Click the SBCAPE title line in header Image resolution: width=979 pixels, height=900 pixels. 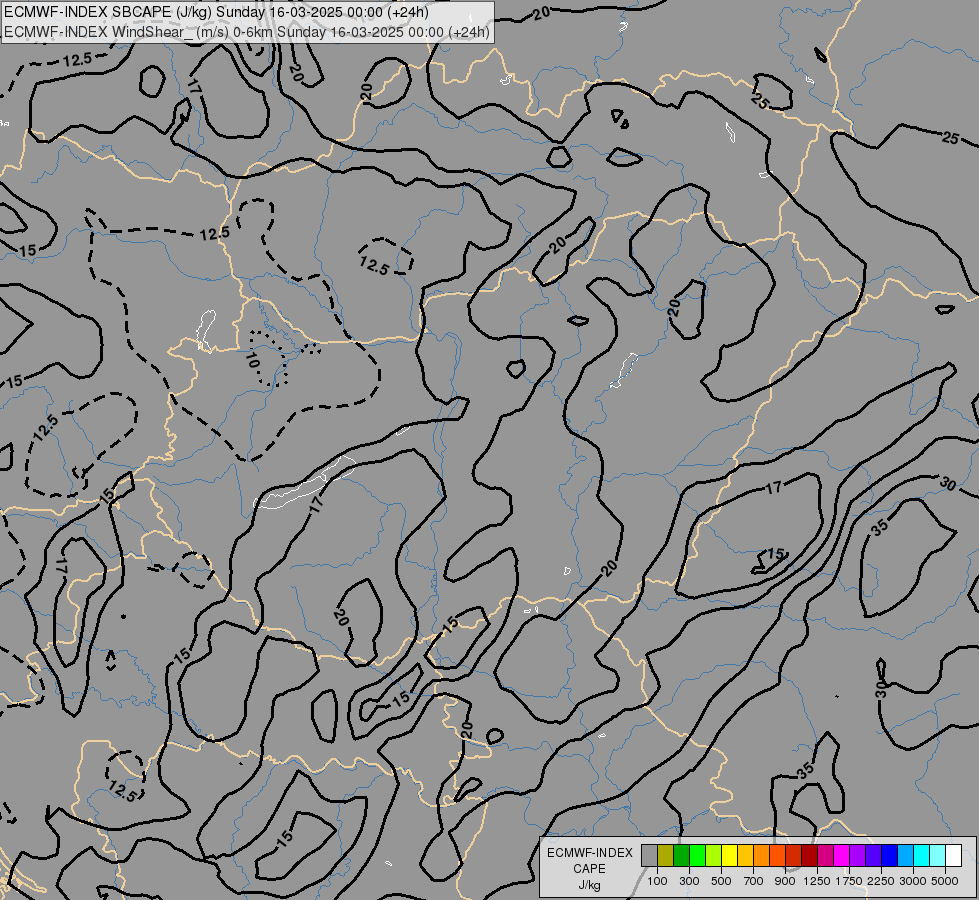click(216, 12)
